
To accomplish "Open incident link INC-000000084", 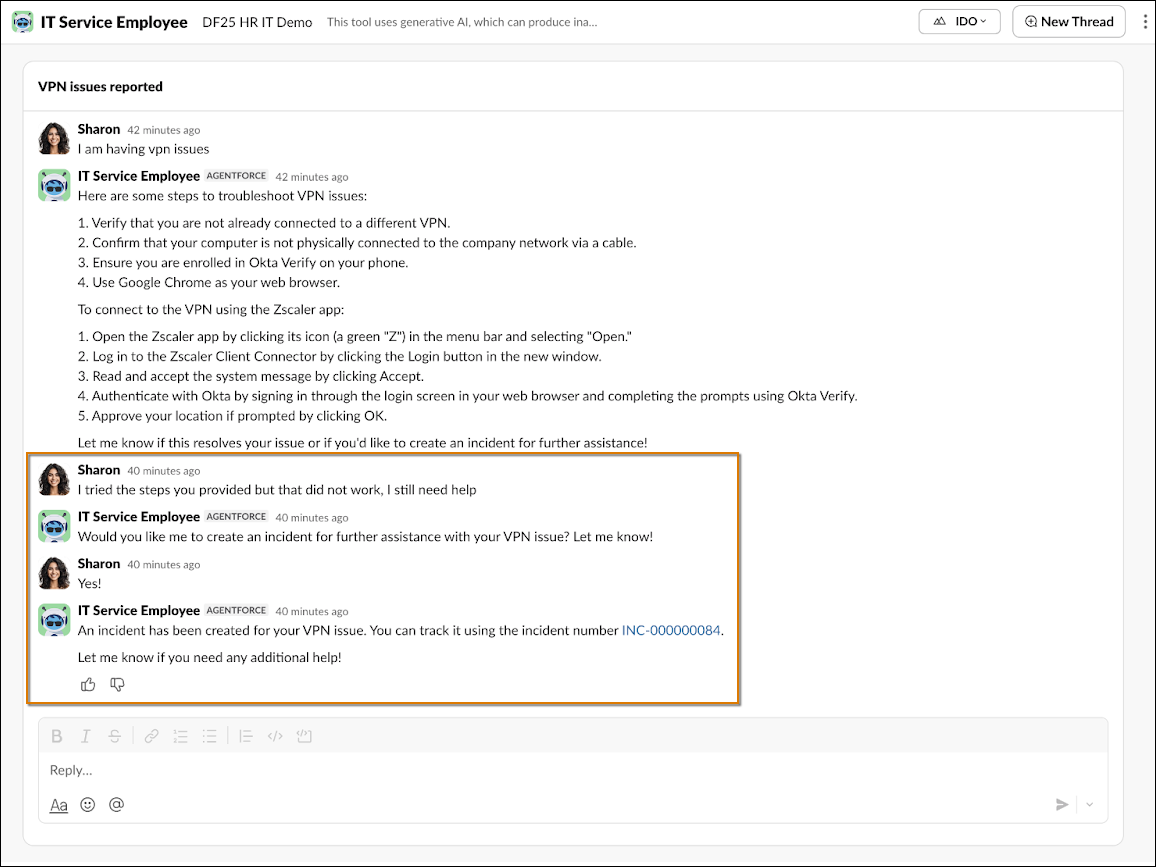I will 671,630.
